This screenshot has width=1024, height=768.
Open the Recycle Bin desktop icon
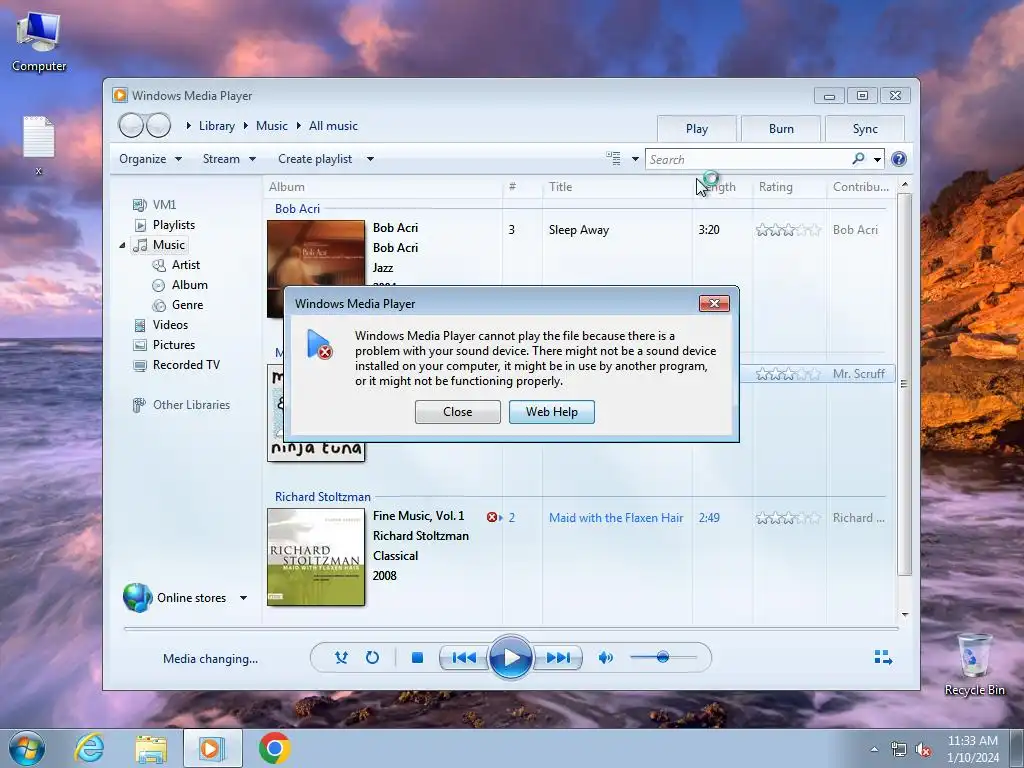click(x=974, y=664)
